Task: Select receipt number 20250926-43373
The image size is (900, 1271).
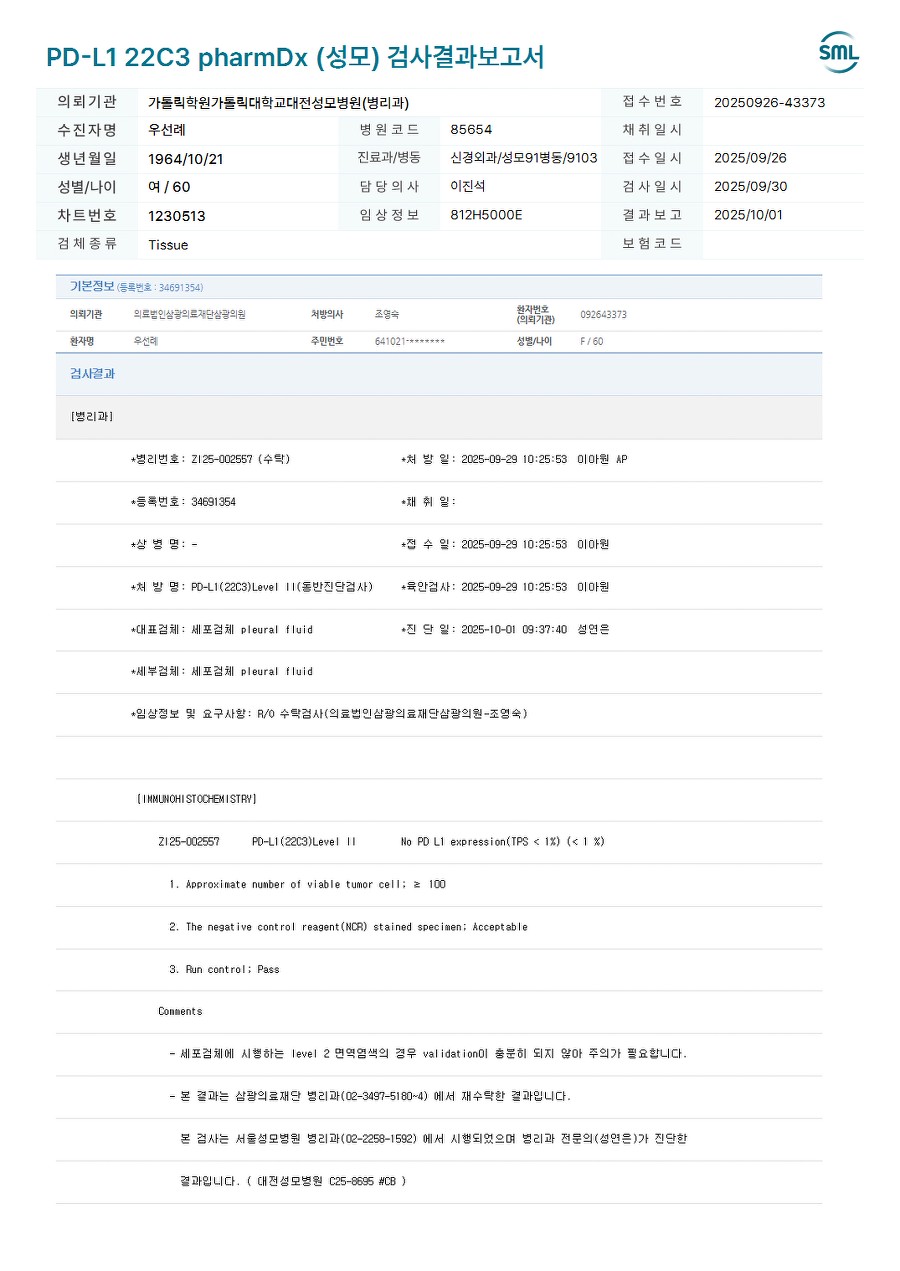Action: (770, 102)
